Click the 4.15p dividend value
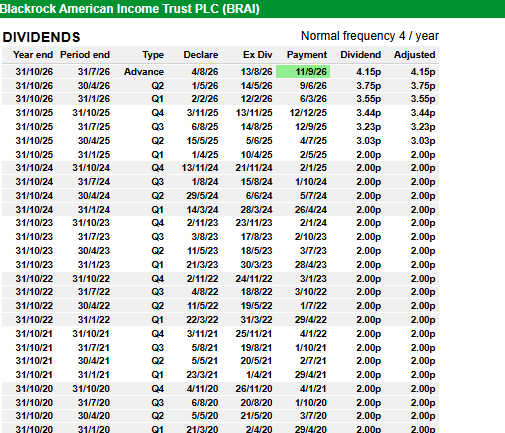This screenshot has width=505, height=433. pyautogui.click(x=368, y=72)
